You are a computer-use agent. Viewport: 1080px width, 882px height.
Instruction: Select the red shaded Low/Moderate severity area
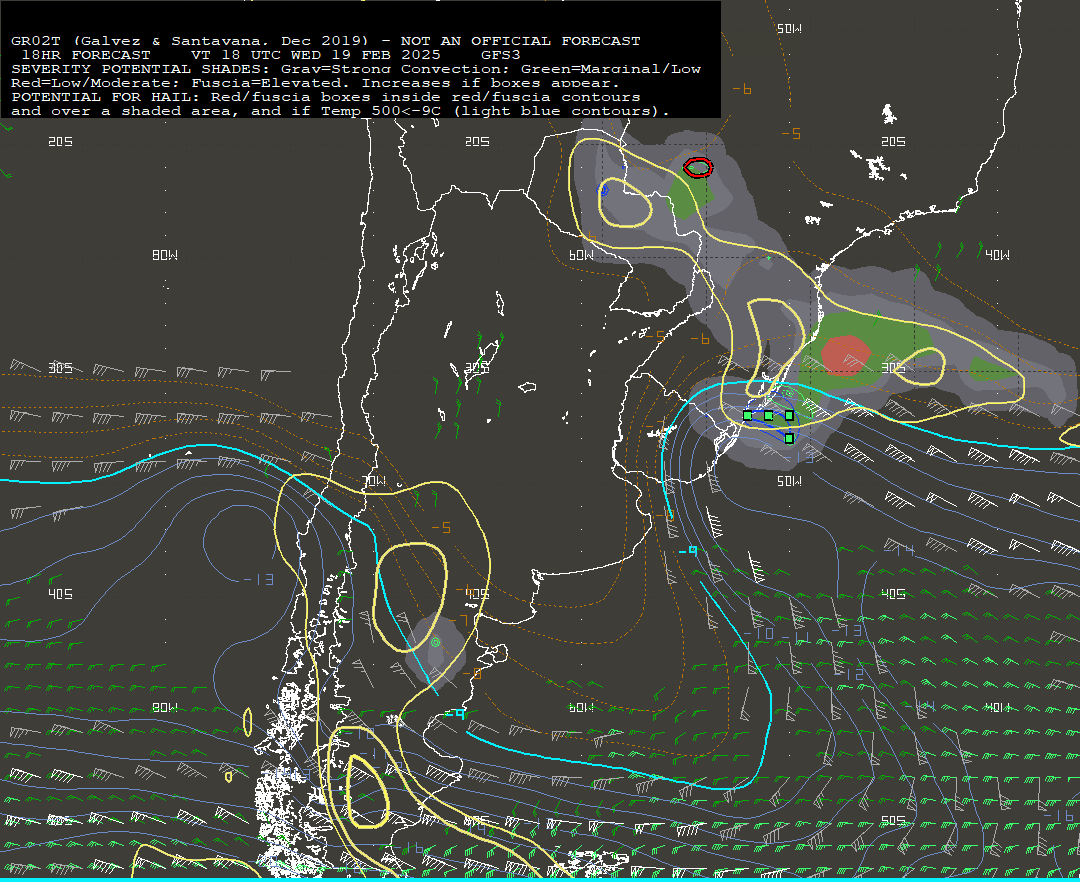(846, 355)
